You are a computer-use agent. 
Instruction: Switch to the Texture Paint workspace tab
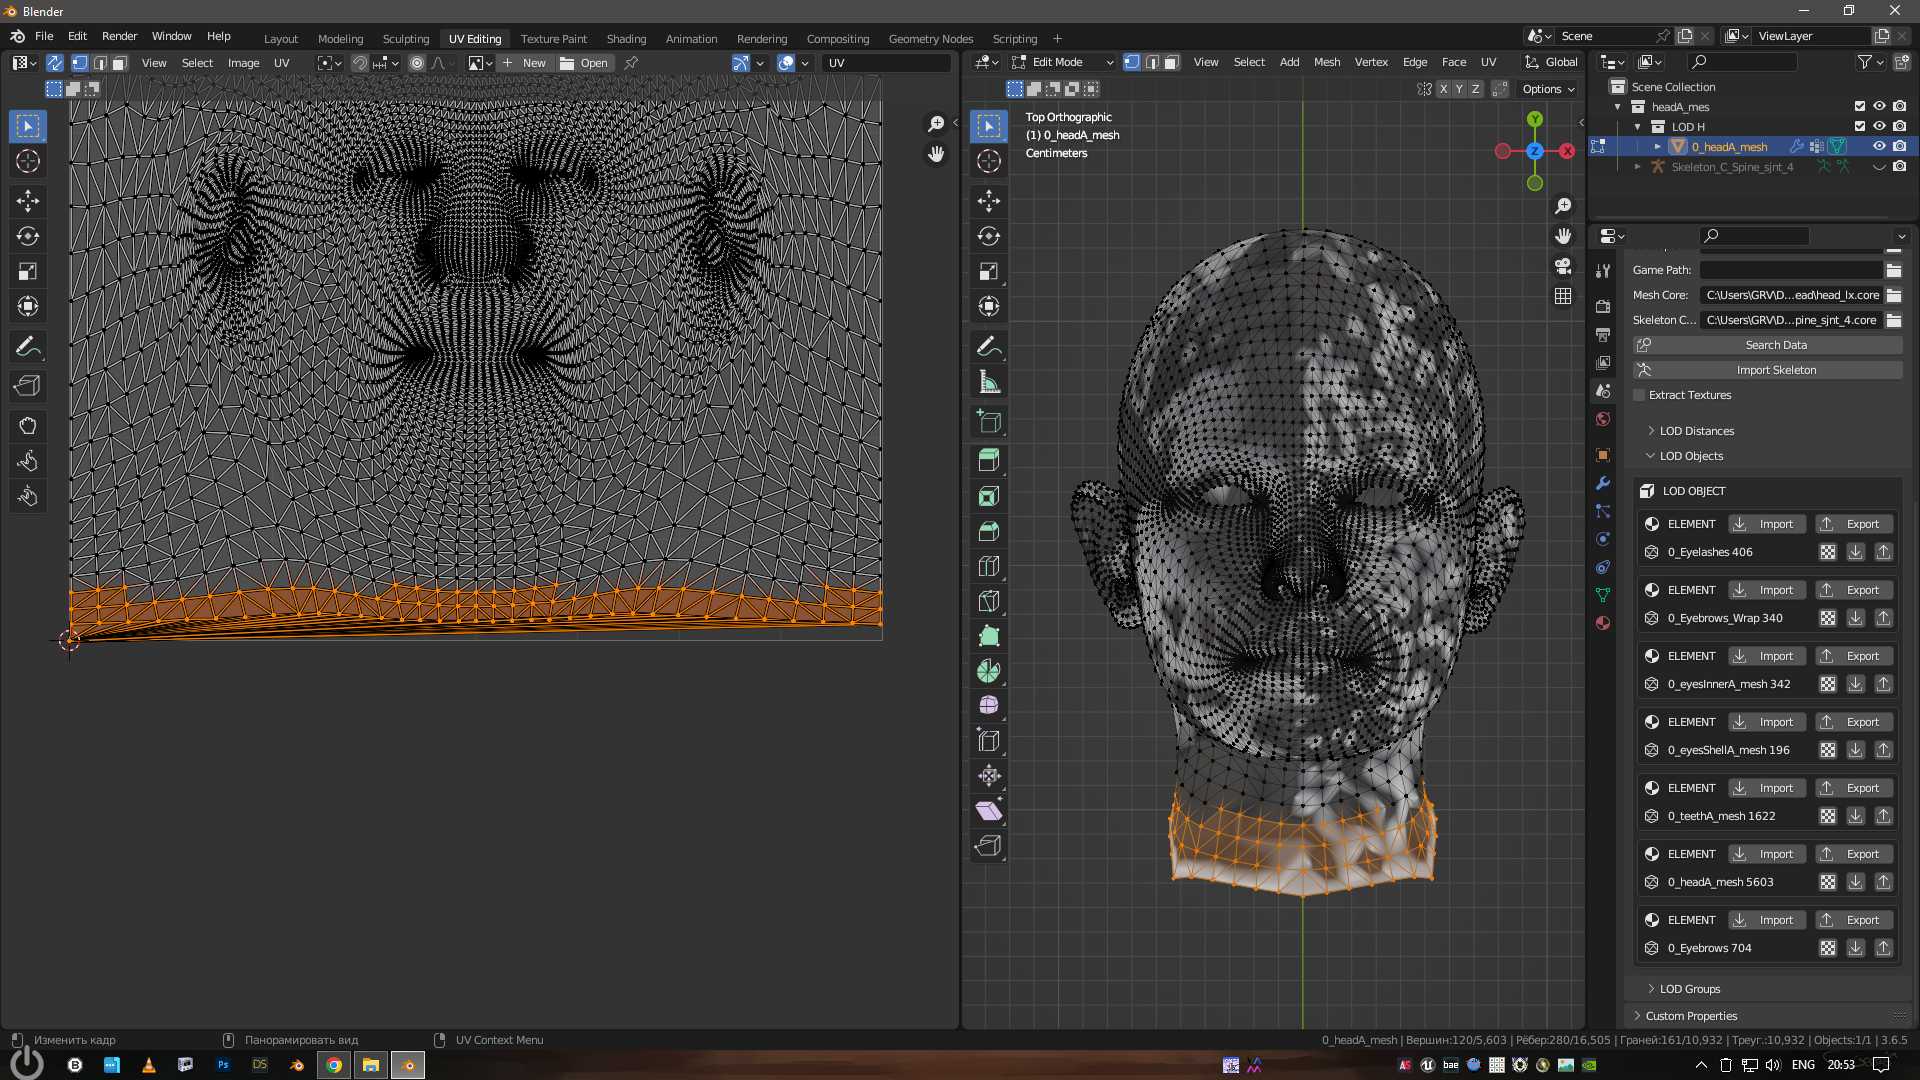[x=554, y=39]
